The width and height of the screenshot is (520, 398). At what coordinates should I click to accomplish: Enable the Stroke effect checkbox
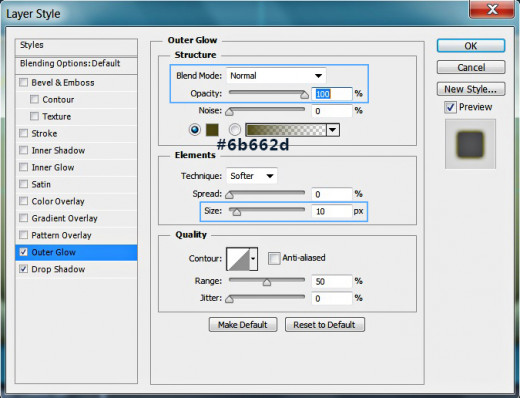point(23,133)
